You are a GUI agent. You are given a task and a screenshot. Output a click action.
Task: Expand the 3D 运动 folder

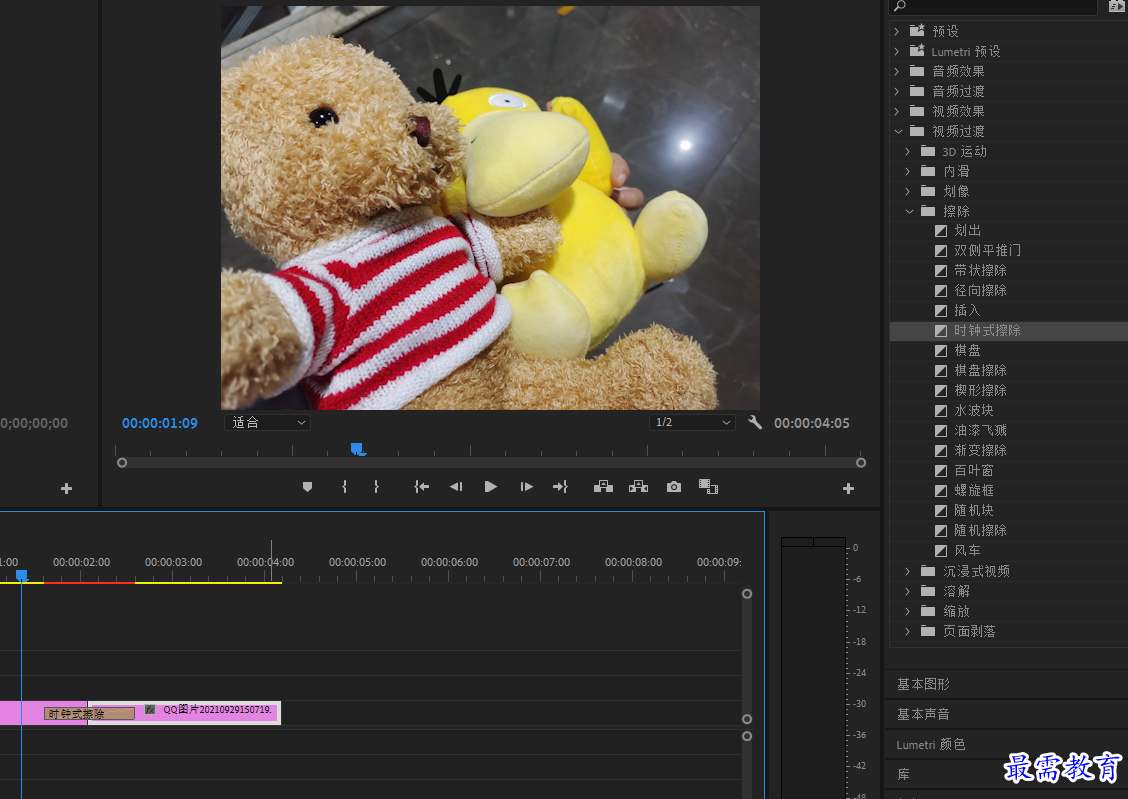[908, 152]
